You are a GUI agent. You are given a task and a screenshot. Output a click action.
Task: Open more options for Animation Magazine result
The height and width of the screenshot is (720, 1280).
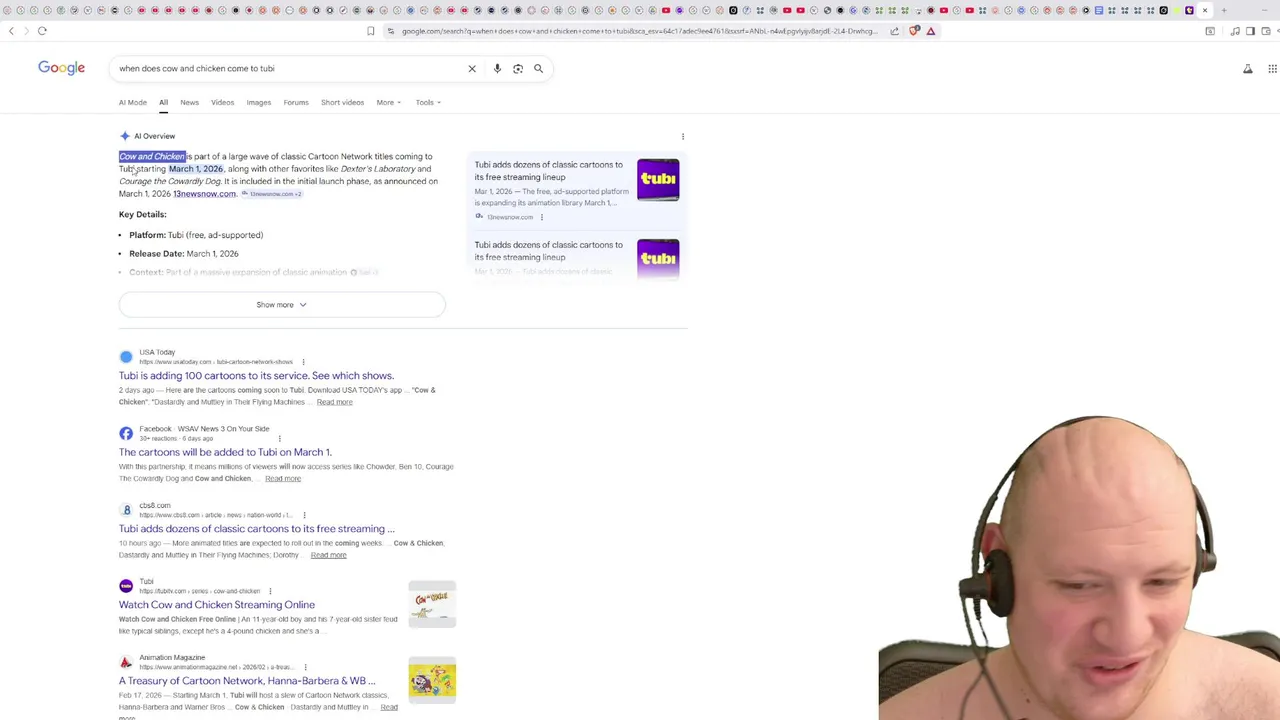305,667
